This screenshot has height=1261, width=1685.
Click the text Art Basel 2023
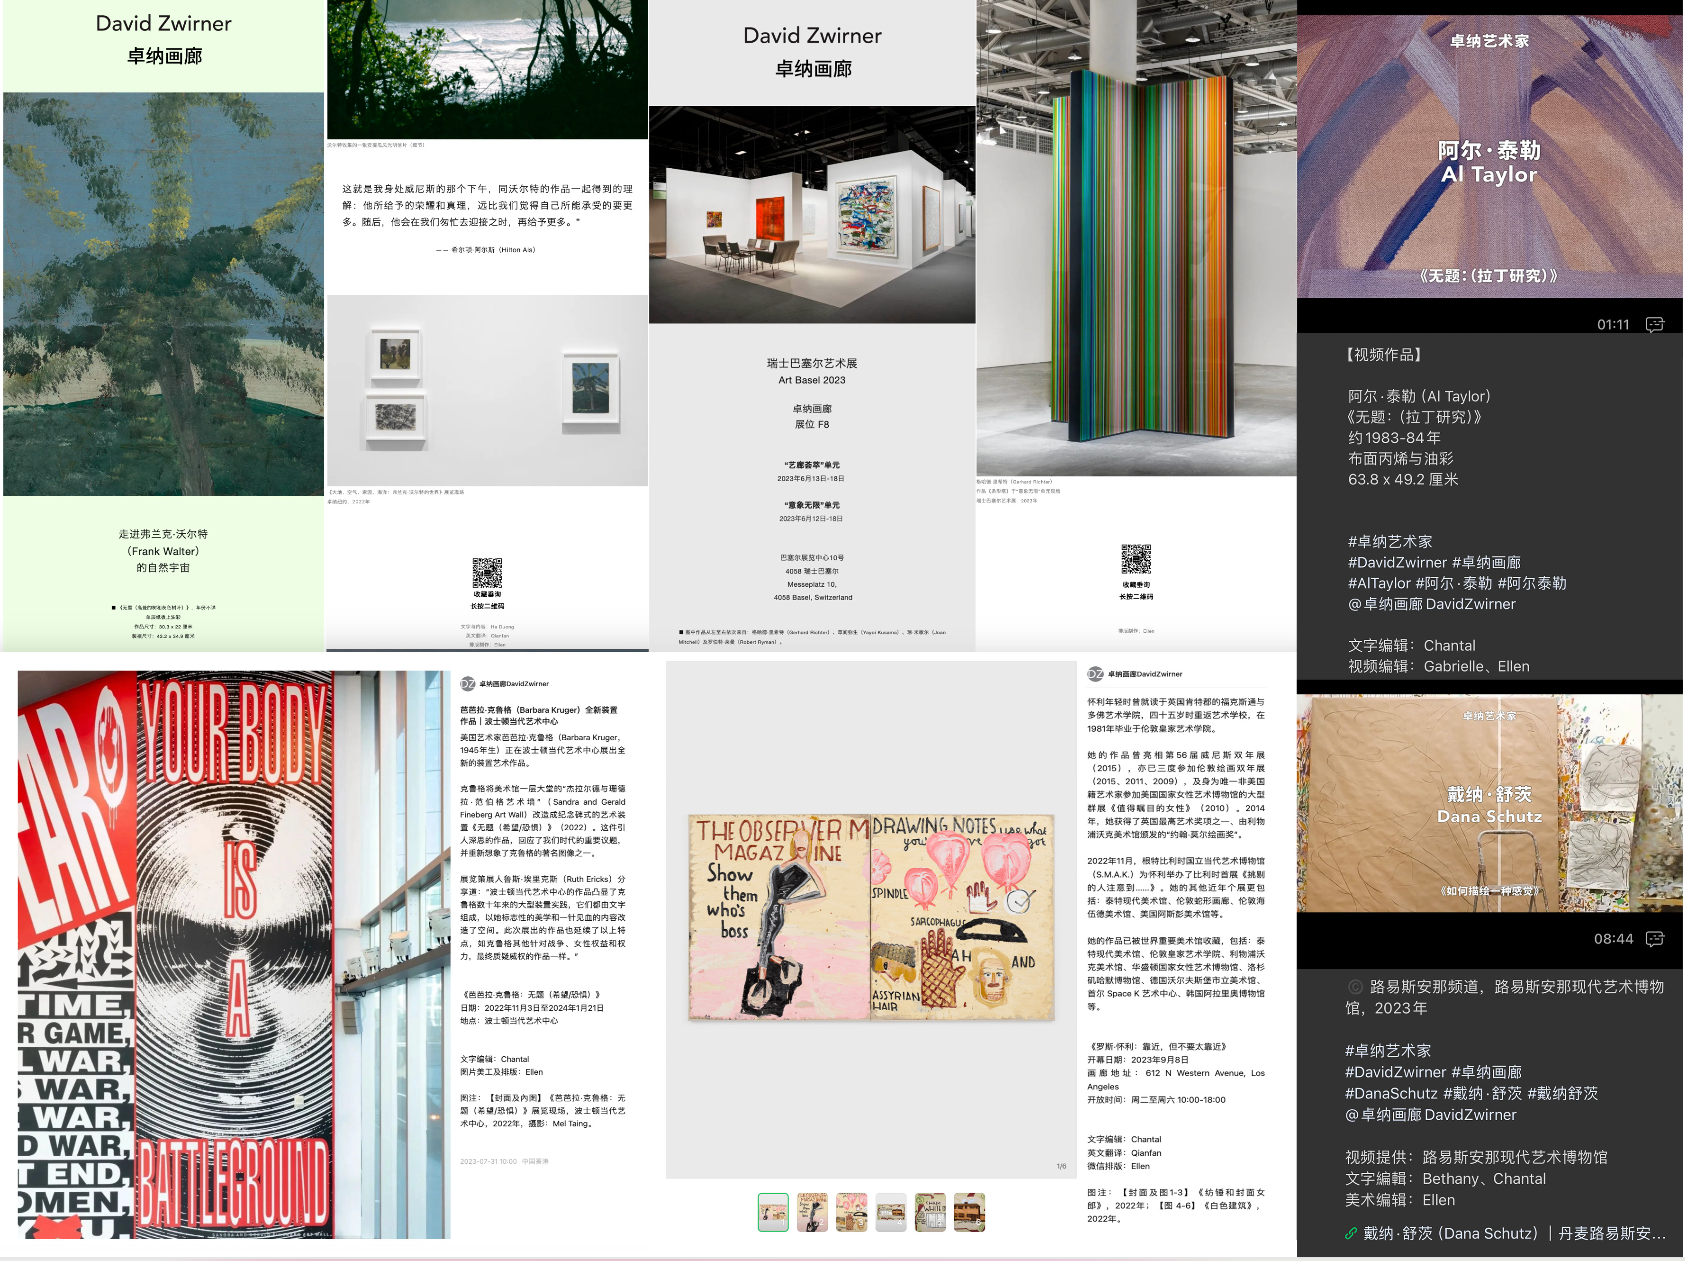812,380
